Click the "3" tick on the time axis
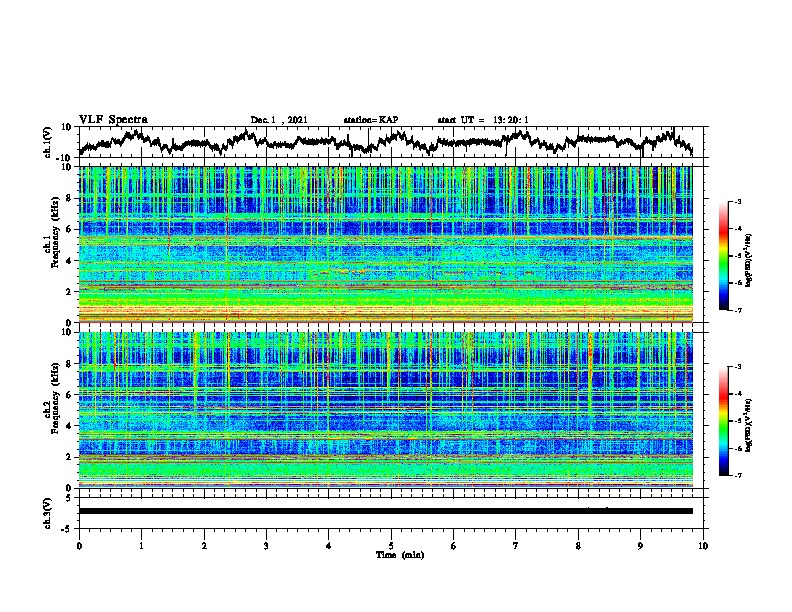The width and height of the screenshot is (792, 612). coord(266,546)
